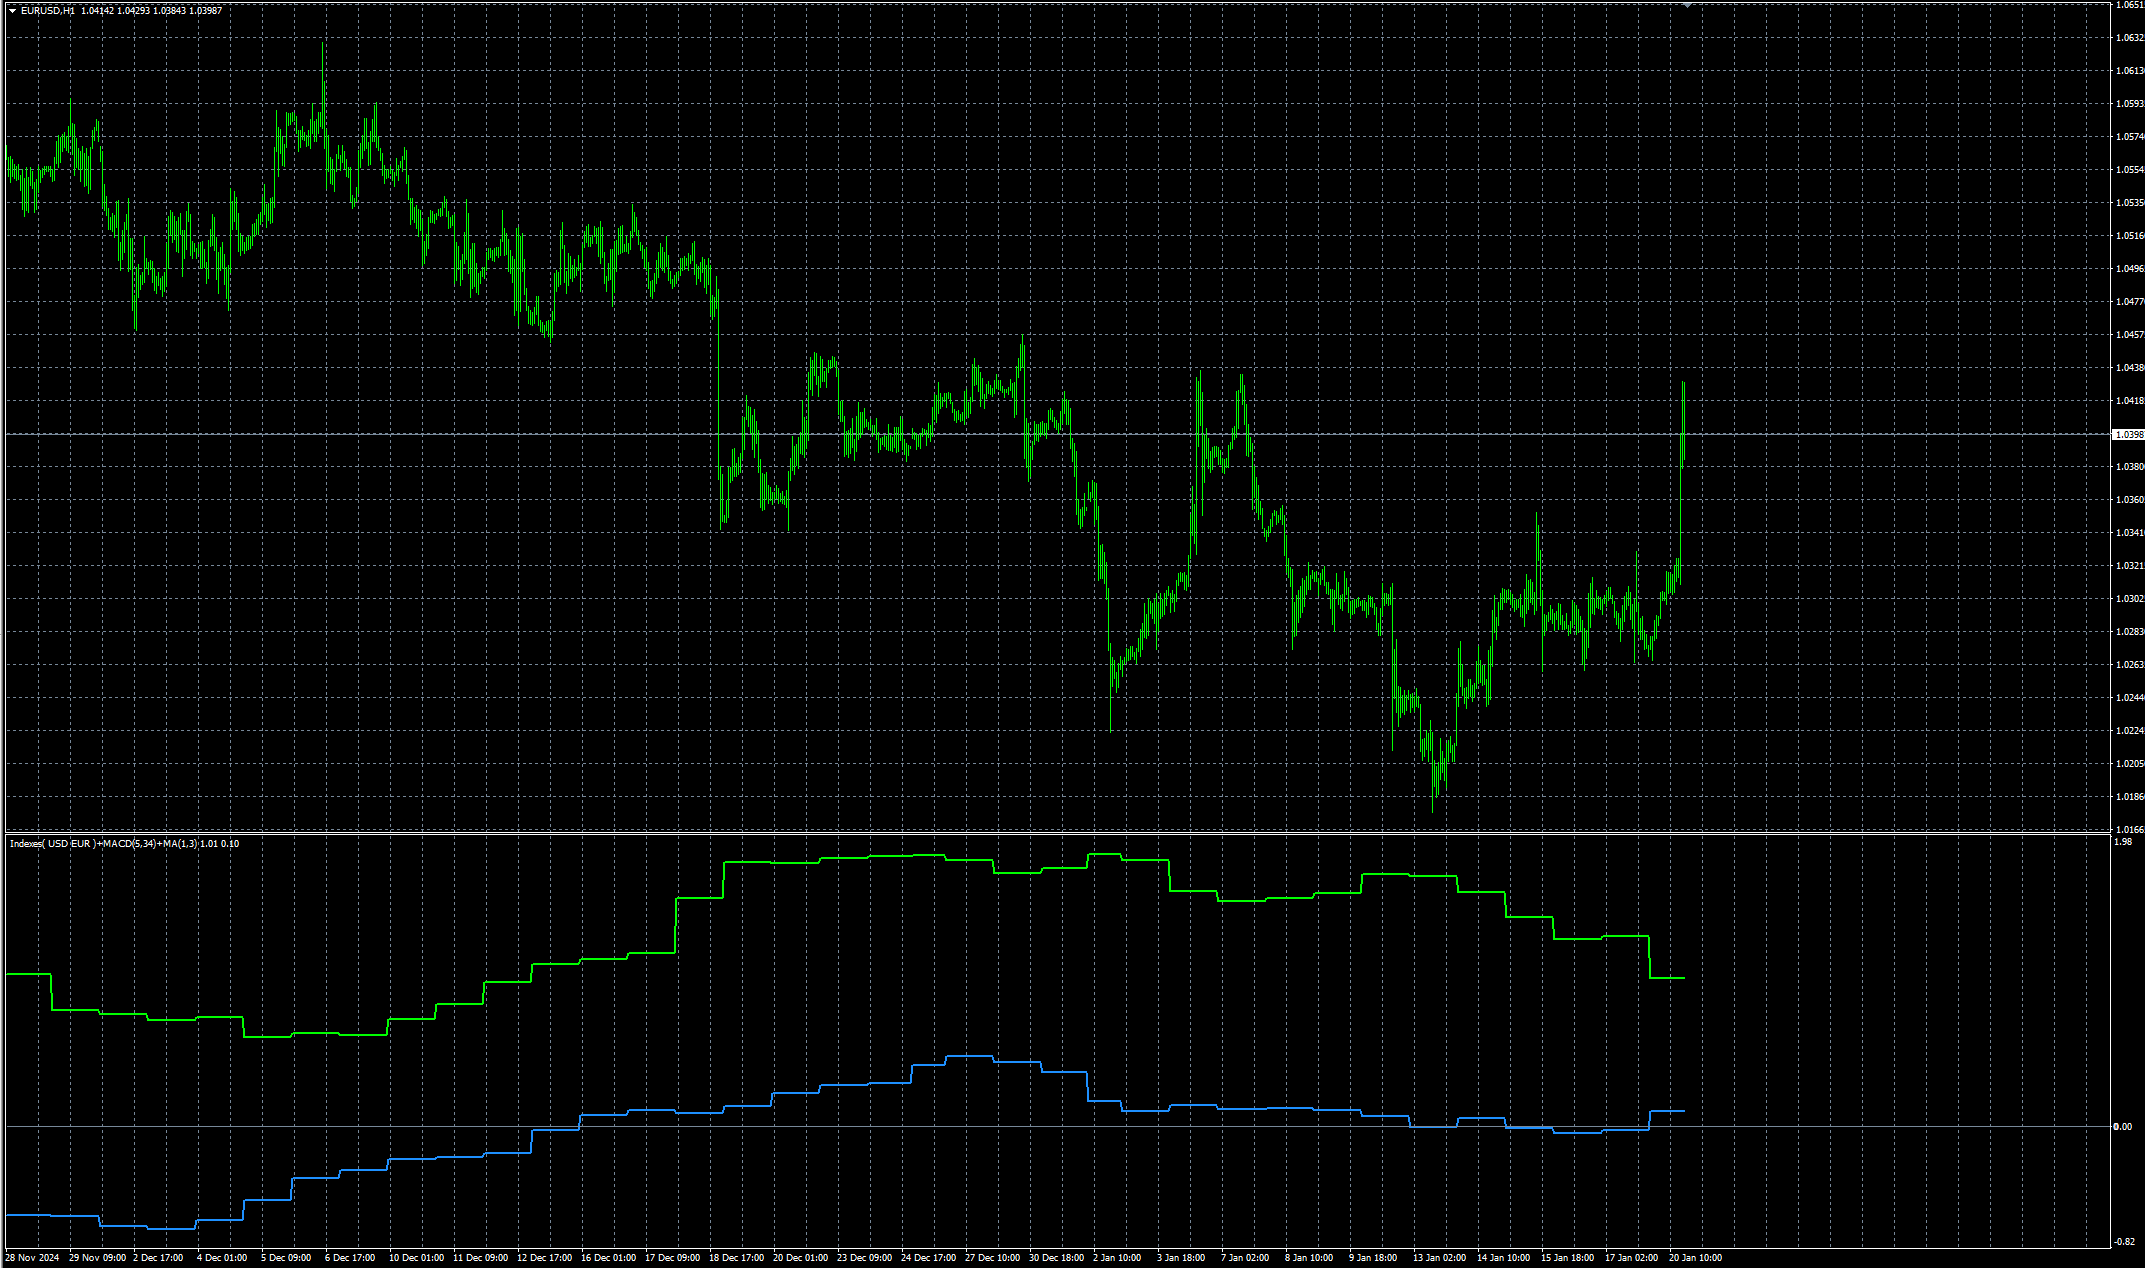Click the 1.0438 price scale value
The height and width of the screenshot is (1268, 2145).
tap(2129, 368)
